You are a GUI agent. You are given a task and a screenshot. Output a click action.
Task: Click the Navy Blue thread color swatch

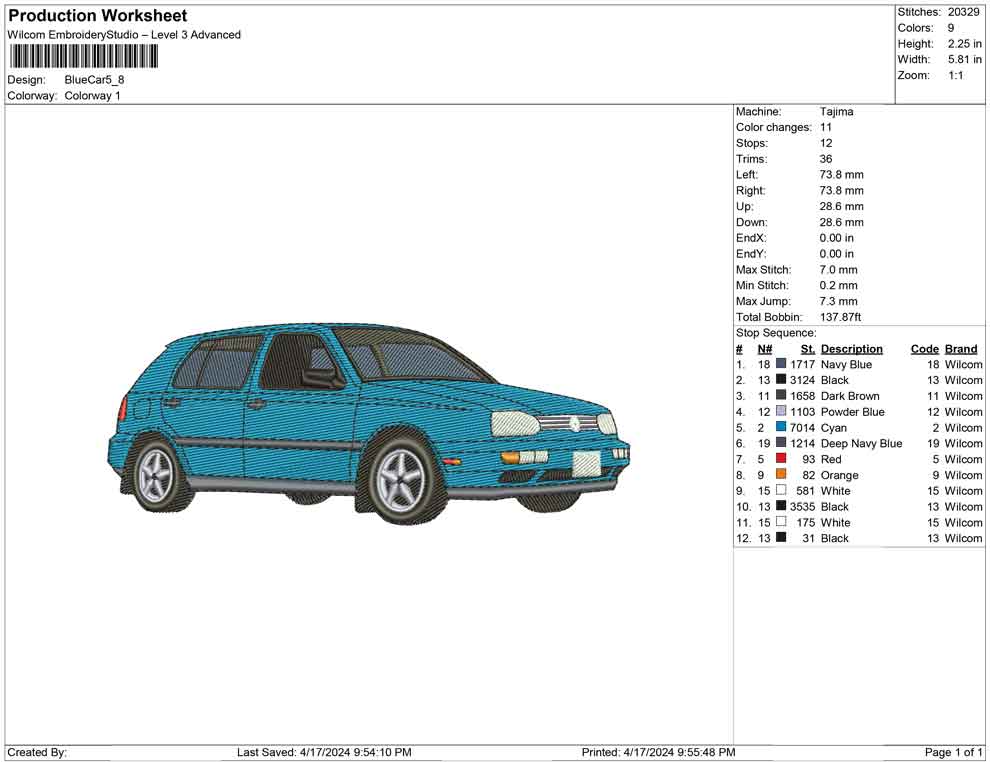click(781, 365)
